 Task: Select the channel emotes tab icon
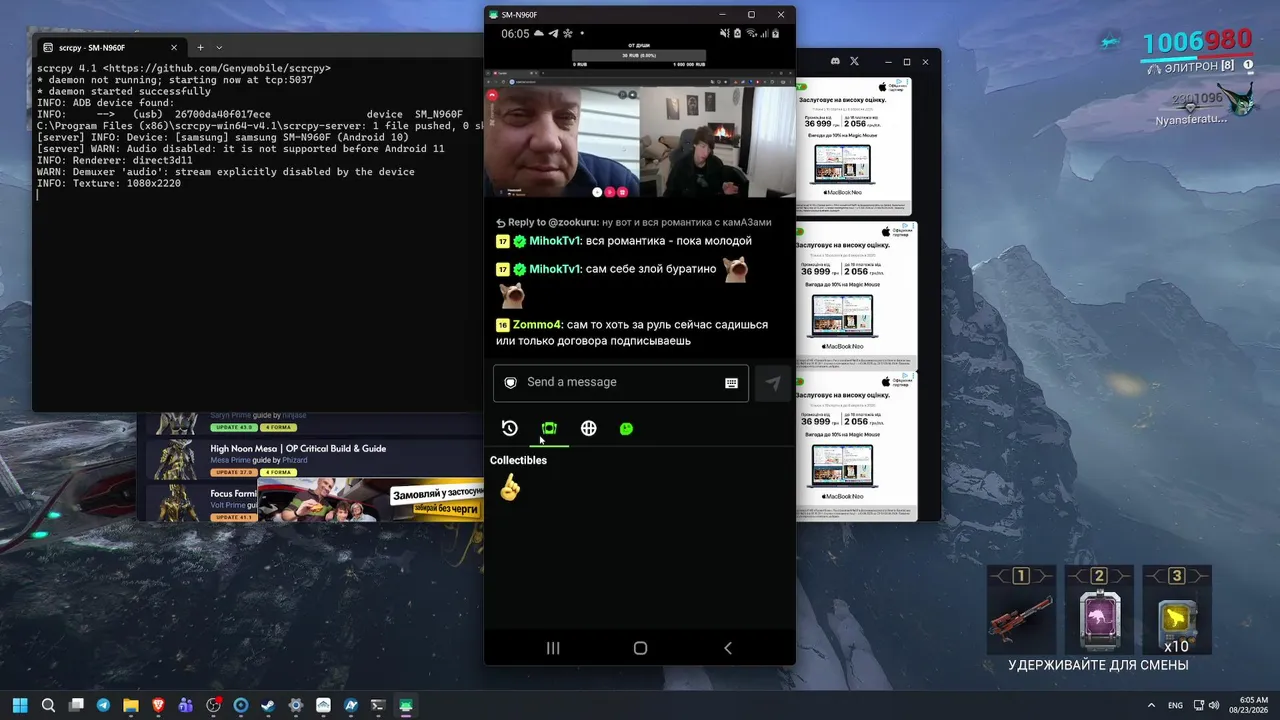point(549,428)
